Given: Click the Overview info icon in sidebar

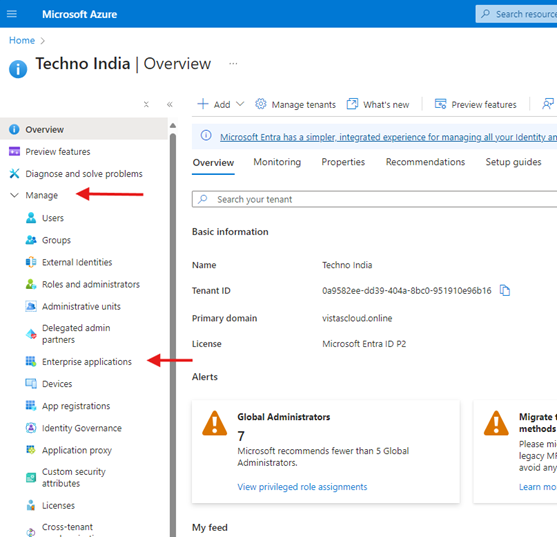Looking at the screenshot, I should [x=14, y=129].
